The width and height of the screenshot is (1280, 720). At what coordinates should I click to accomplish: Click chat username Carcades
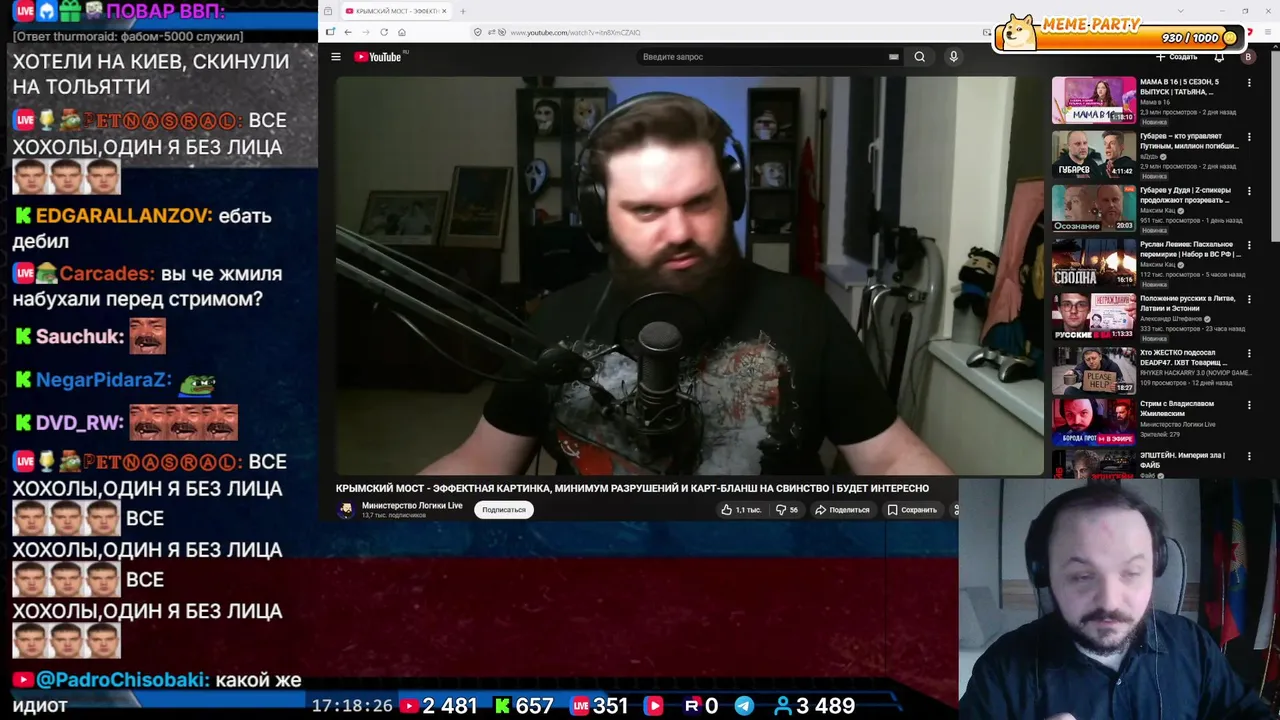pyautogui.click(x=107, y=274)
